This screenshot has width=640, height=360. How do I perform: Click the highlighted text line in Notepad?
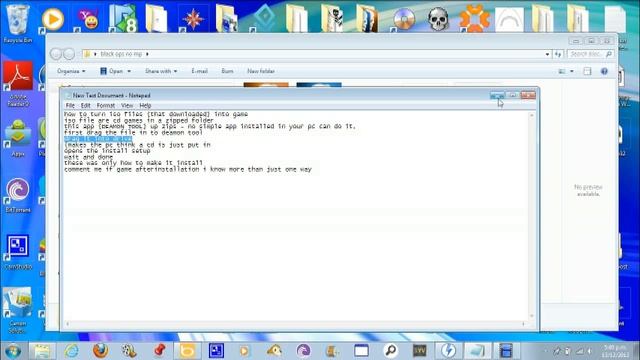tap(98, 139)
